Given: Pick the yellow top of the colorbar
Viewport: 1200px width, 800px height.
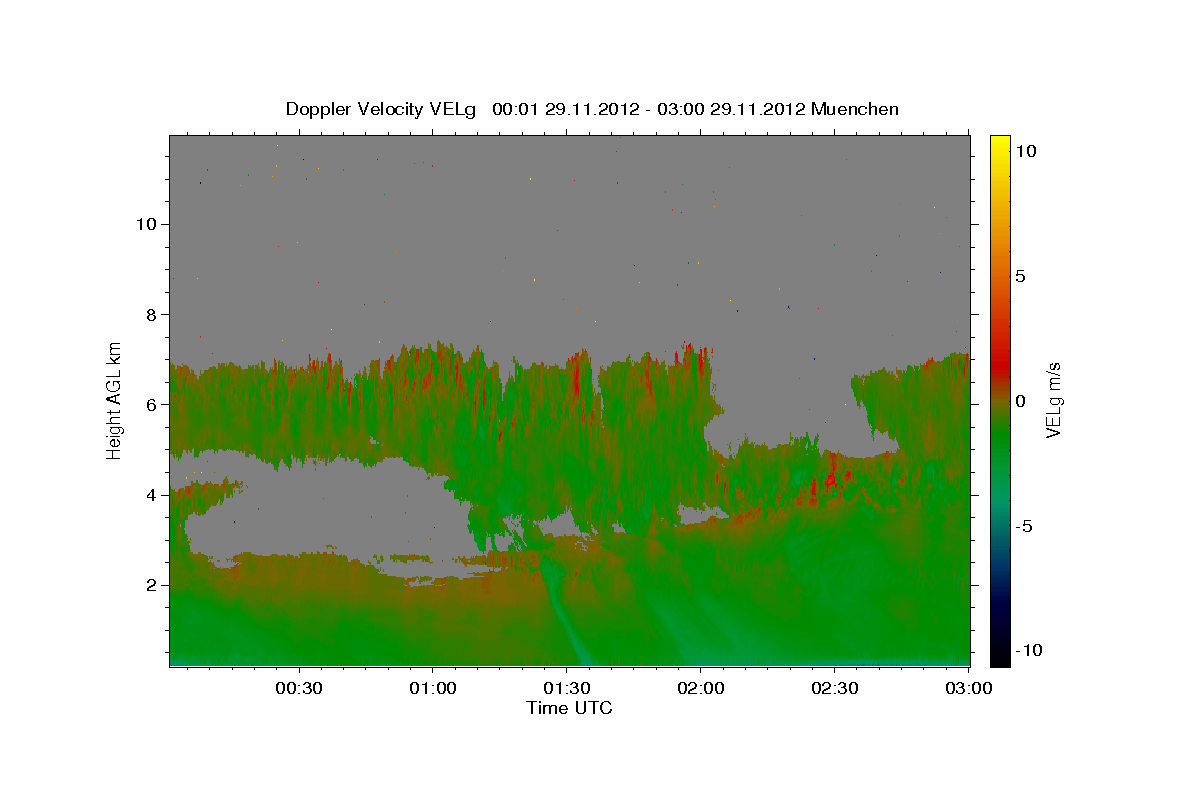Looking at the screenshot, I should [x=999, y=145].
